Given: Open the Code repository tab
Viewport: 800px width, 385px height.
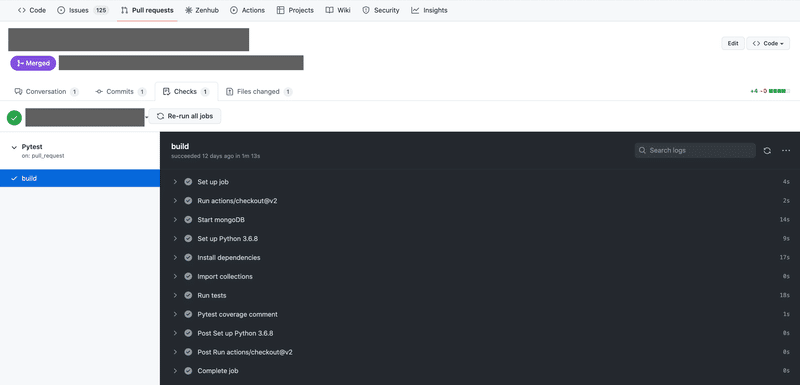Looking at the screenshot, I should 32,10.
